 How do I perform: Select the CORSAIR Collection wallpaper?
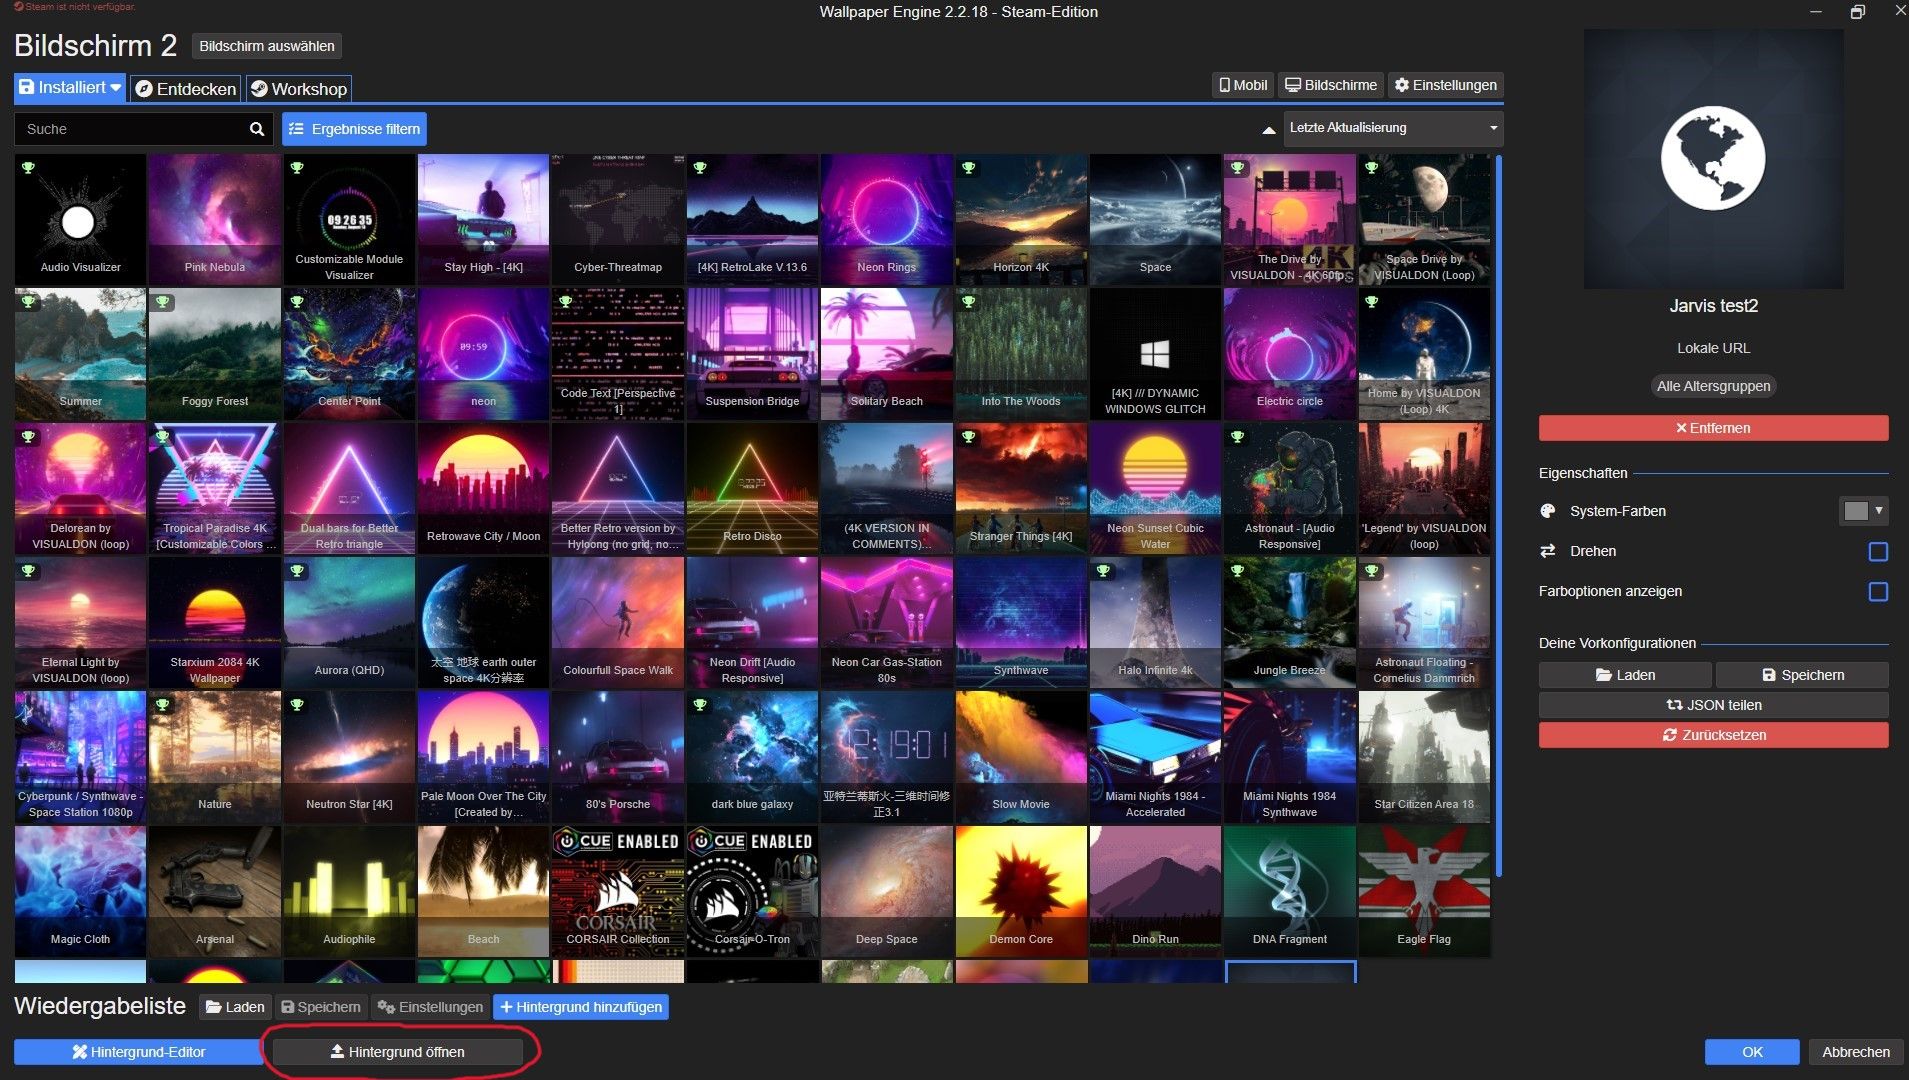tap(618, 892)
